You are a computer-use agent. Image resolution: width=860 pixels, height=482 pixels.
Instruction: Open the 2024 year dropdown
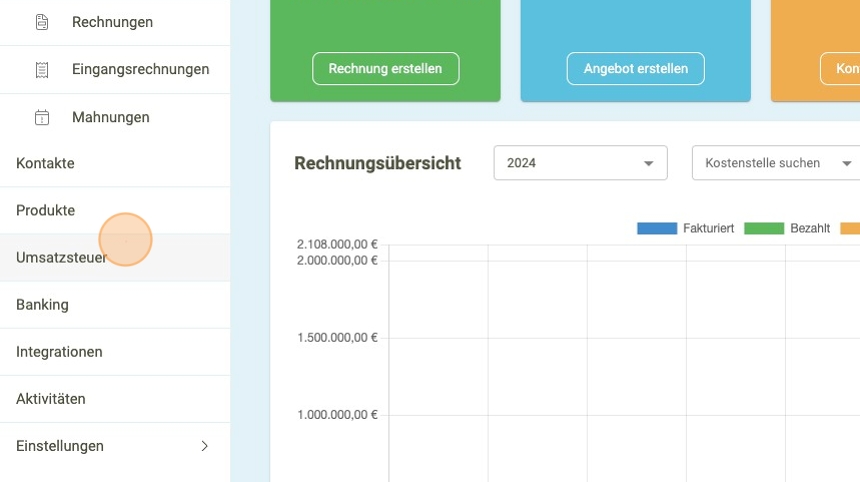[580, 163]
